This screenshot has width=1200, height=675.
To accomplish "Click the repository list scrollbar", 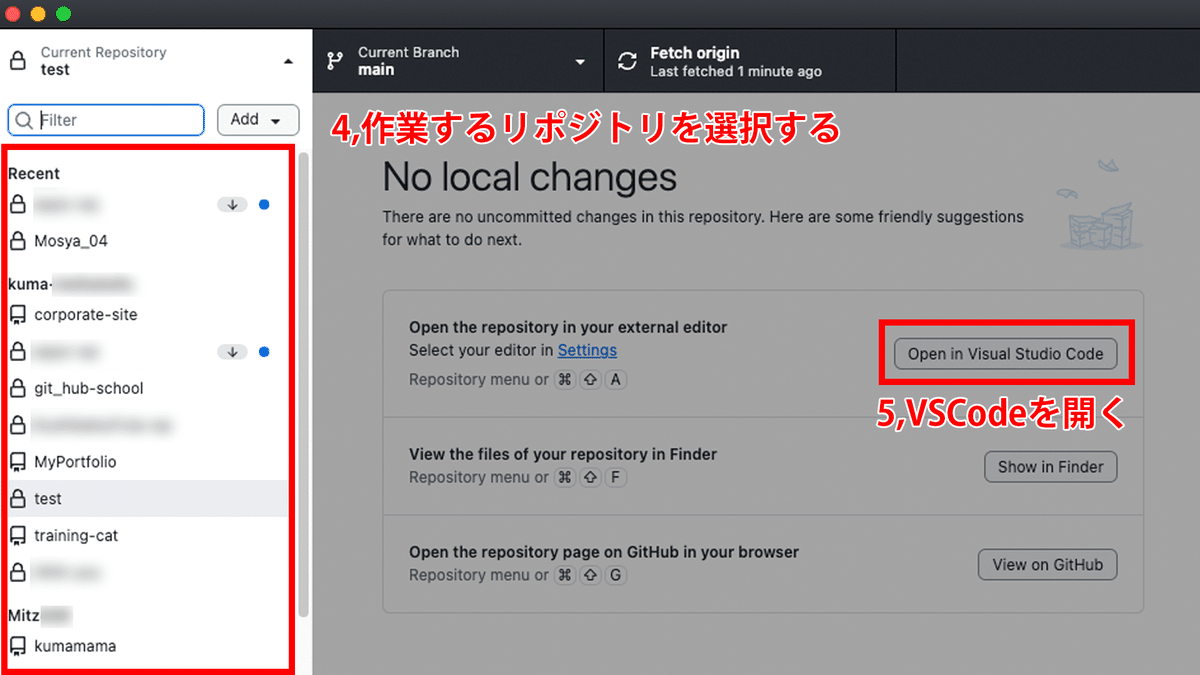I will tap(304, 385).
